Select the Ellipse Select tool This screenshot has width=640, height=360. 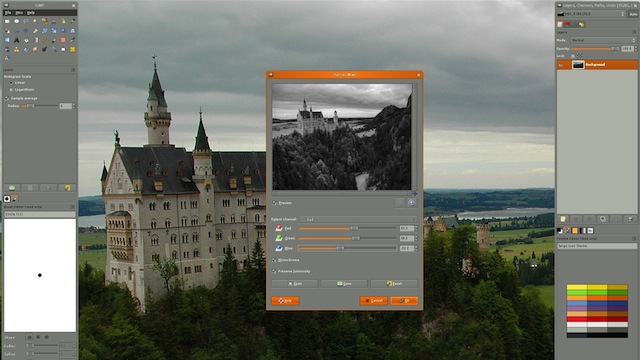coord(17,21)
